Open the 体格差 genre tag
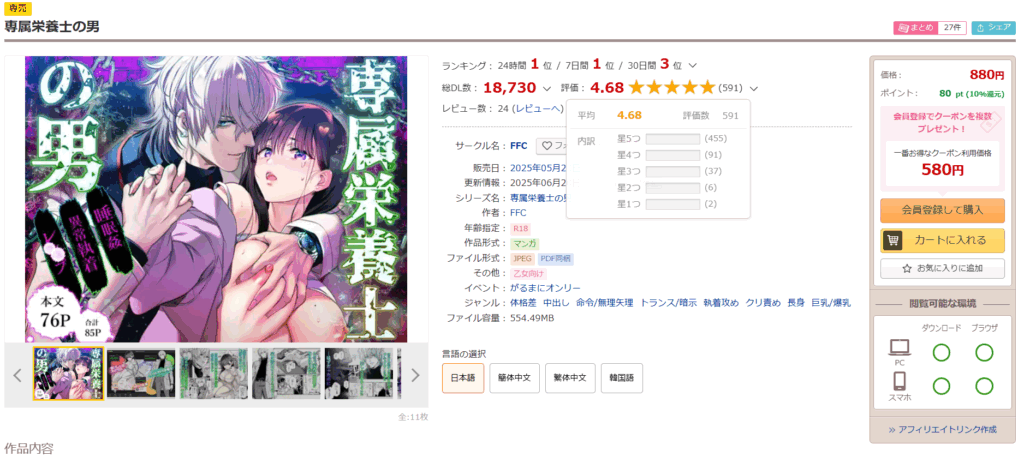The image size is (1024, 457). pyautogui.click(x=524, y=303)
